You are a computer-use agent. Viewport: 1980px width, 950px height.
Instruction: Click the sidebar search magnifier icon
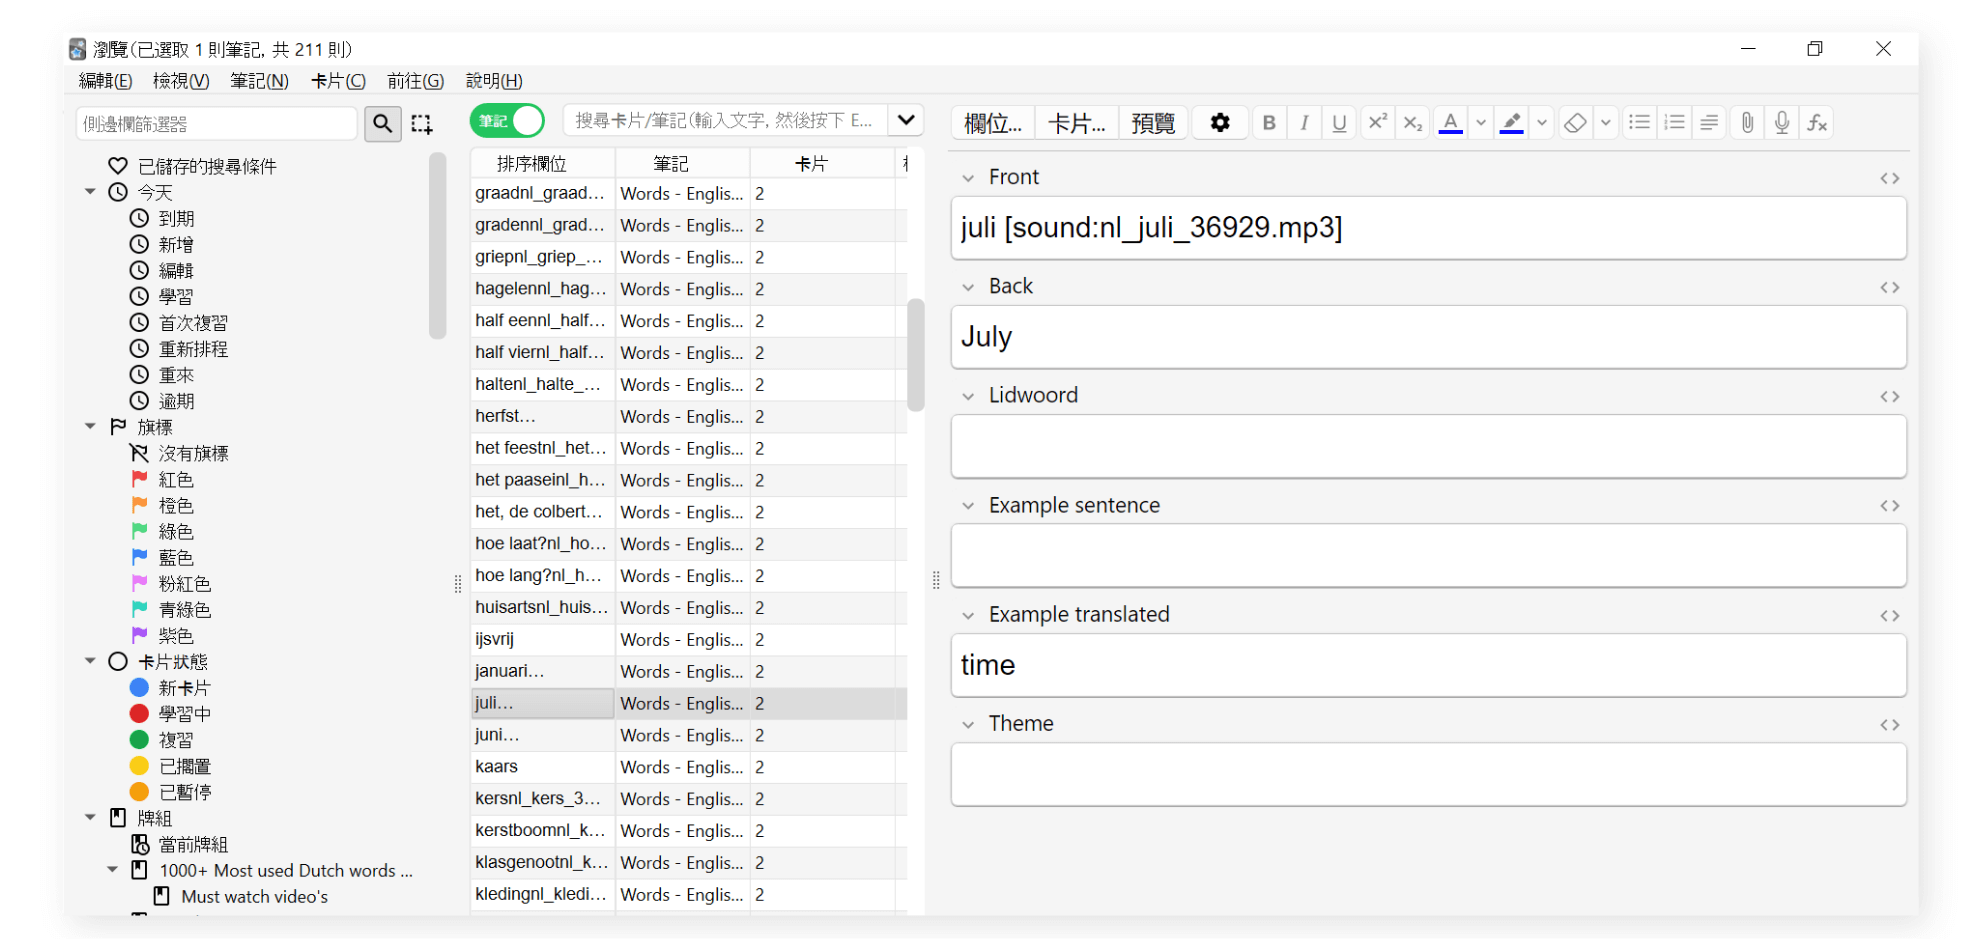coord(382,123)
